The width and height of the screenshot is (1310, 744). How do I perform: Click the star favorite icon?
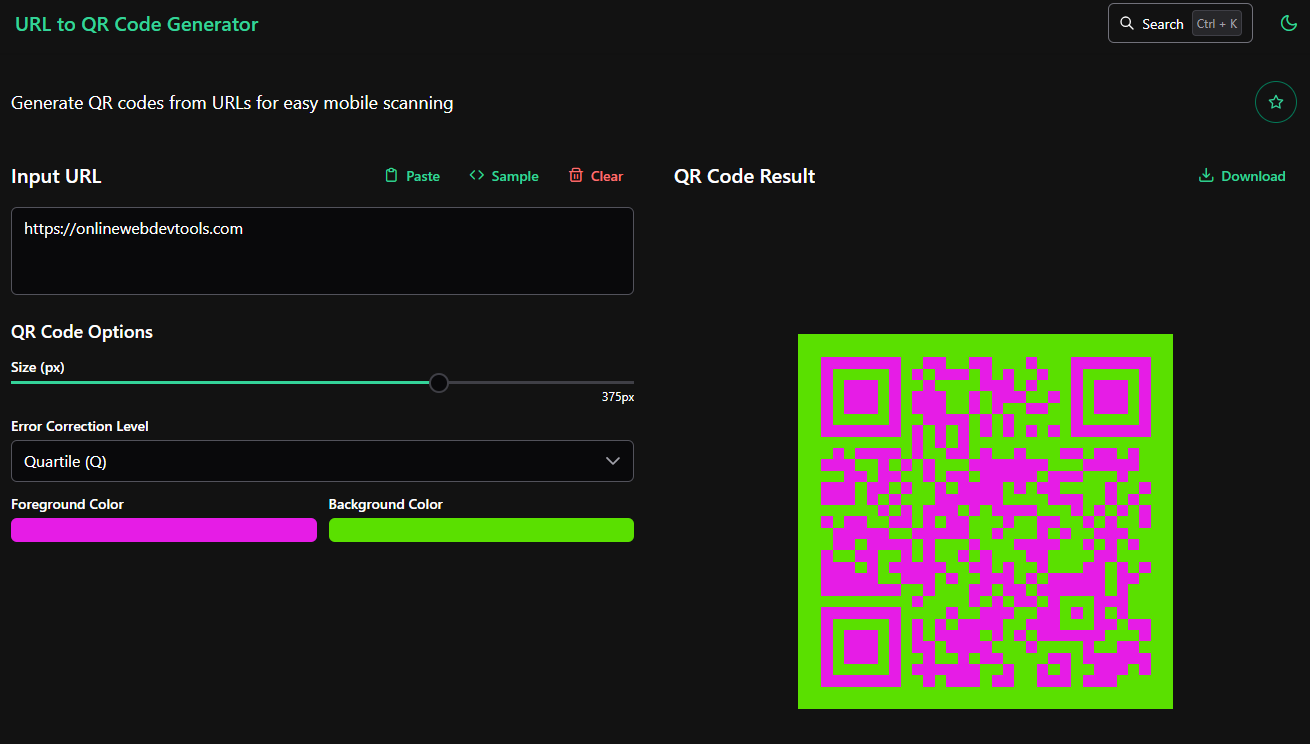coord(1276,102)
